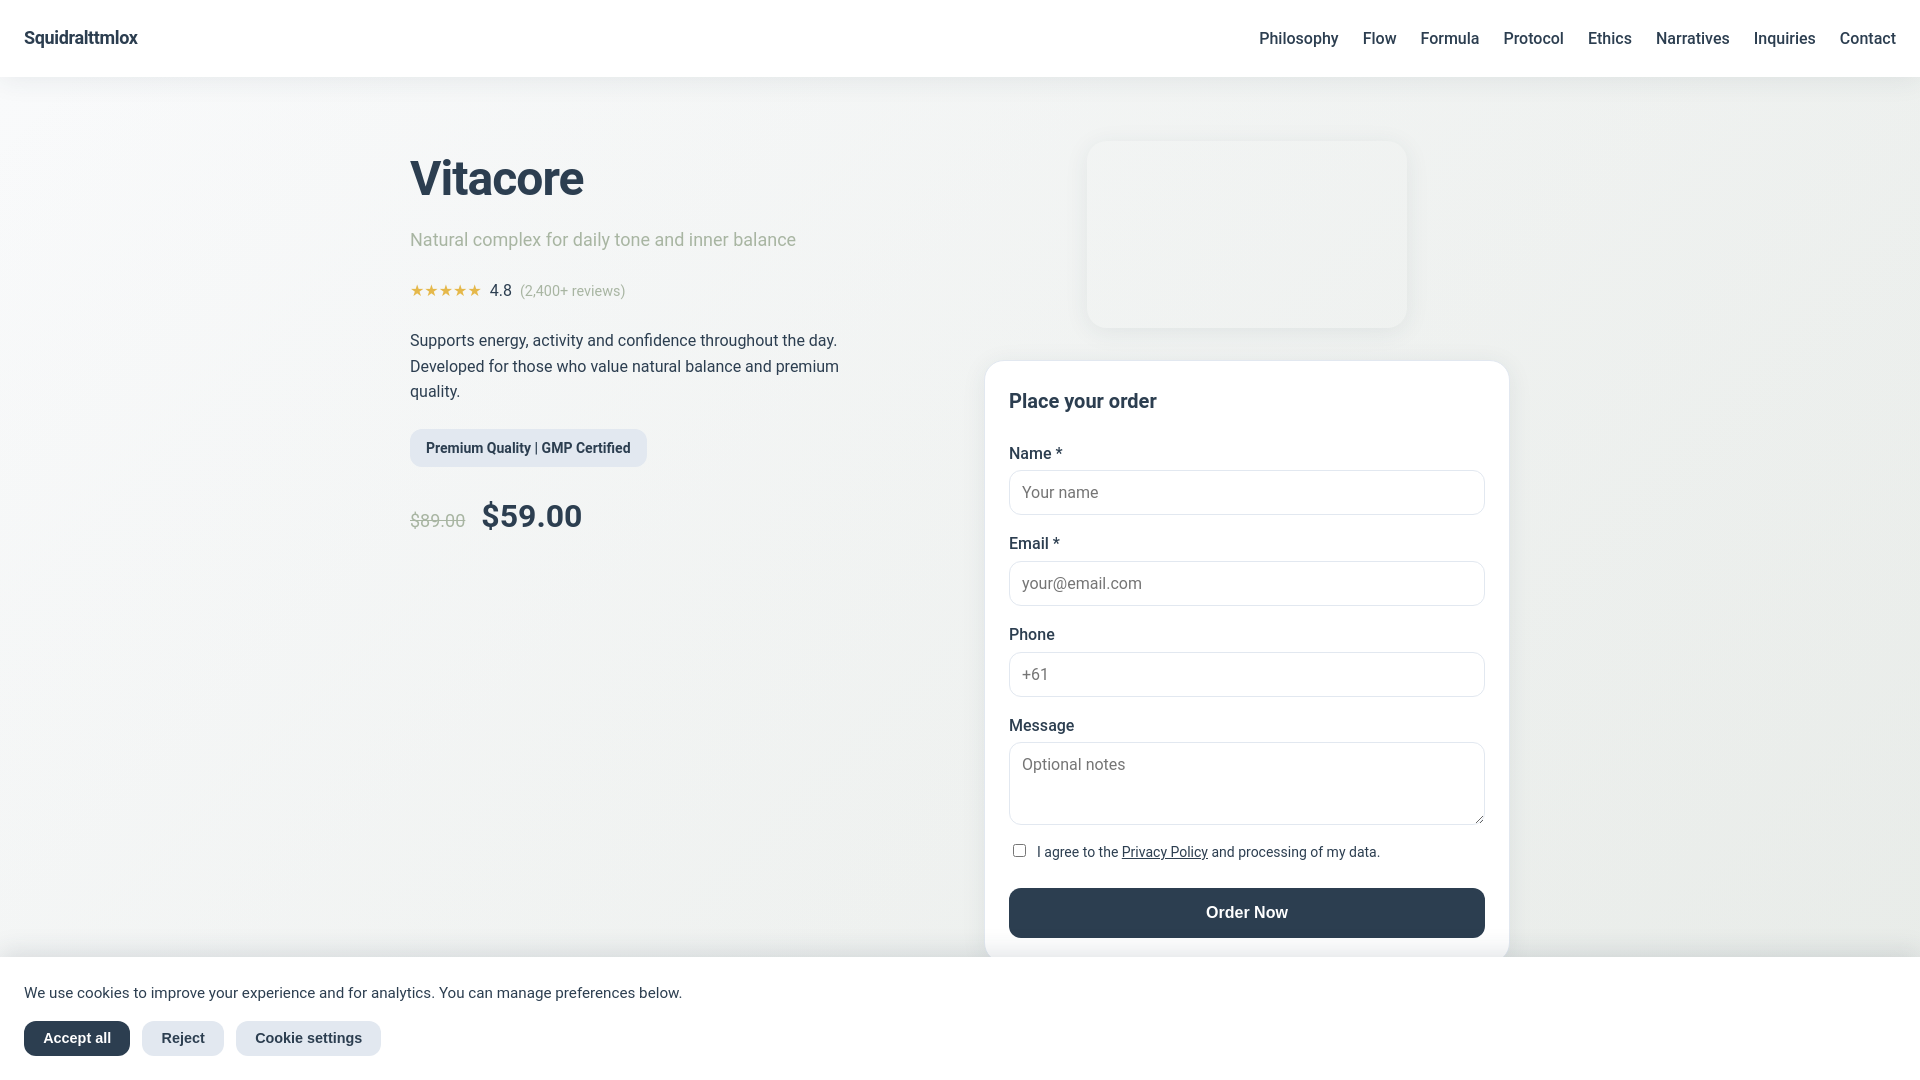Open Cookie settings
This screenshot has height=1080, width=1920.
tap(308, 1038)
